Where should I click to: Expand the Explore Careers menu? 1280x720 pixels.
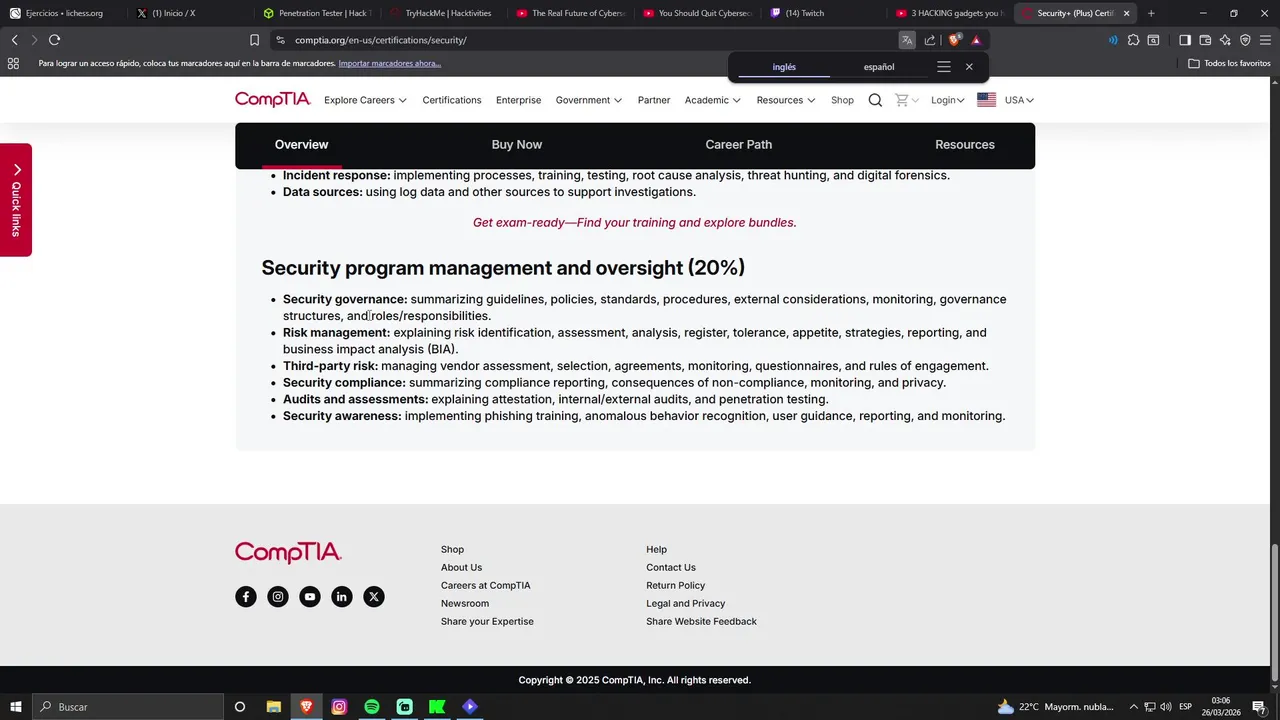click(365, 100)
